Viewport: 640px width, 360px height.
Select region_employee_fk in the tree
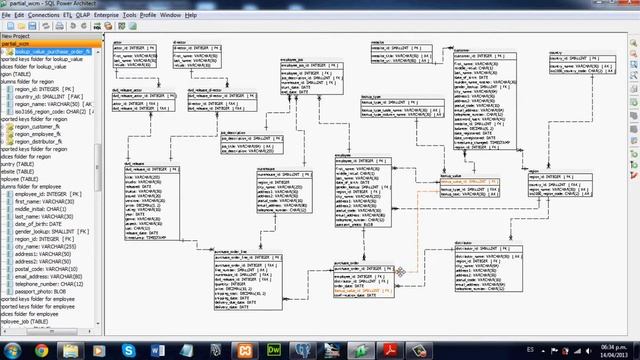click(x=38, y=134)
